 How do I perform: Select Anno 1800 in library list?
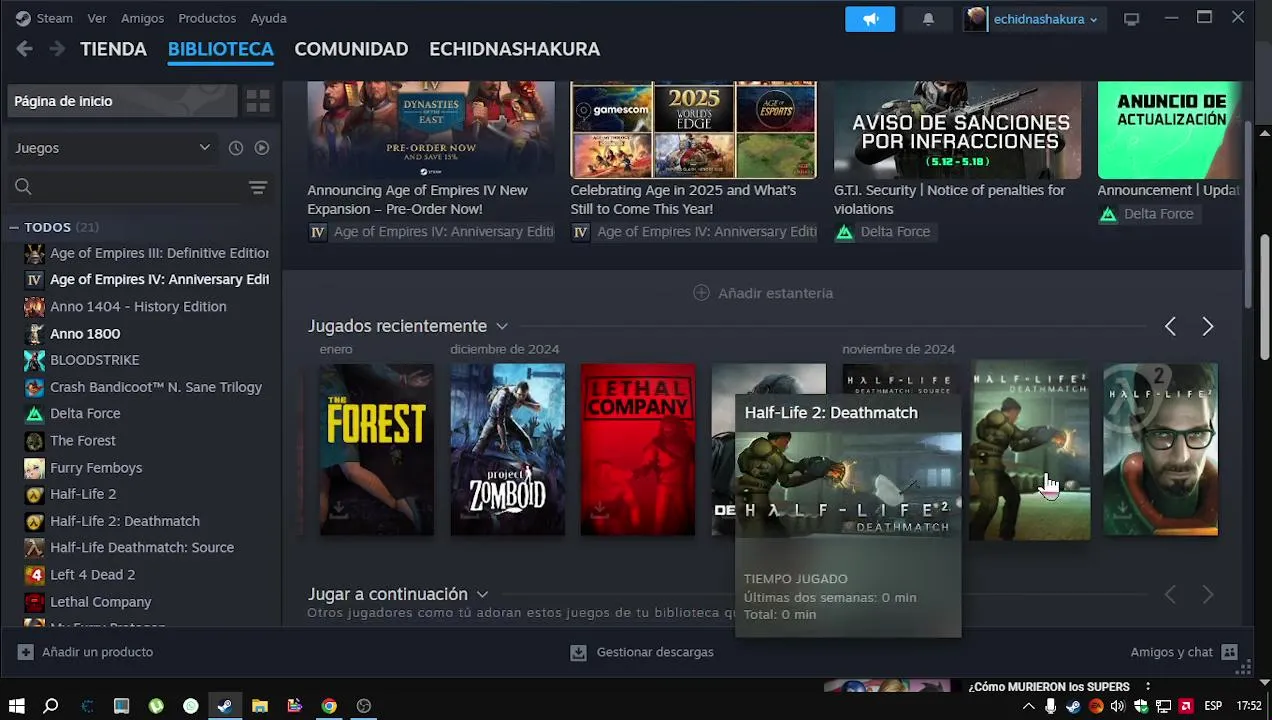[85, 334]
